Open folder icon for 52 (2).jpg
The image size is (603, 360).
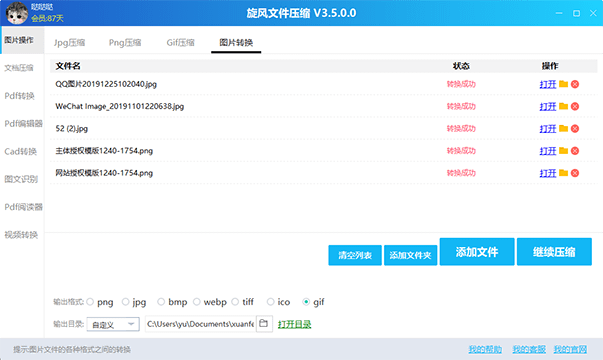[563, 128]
